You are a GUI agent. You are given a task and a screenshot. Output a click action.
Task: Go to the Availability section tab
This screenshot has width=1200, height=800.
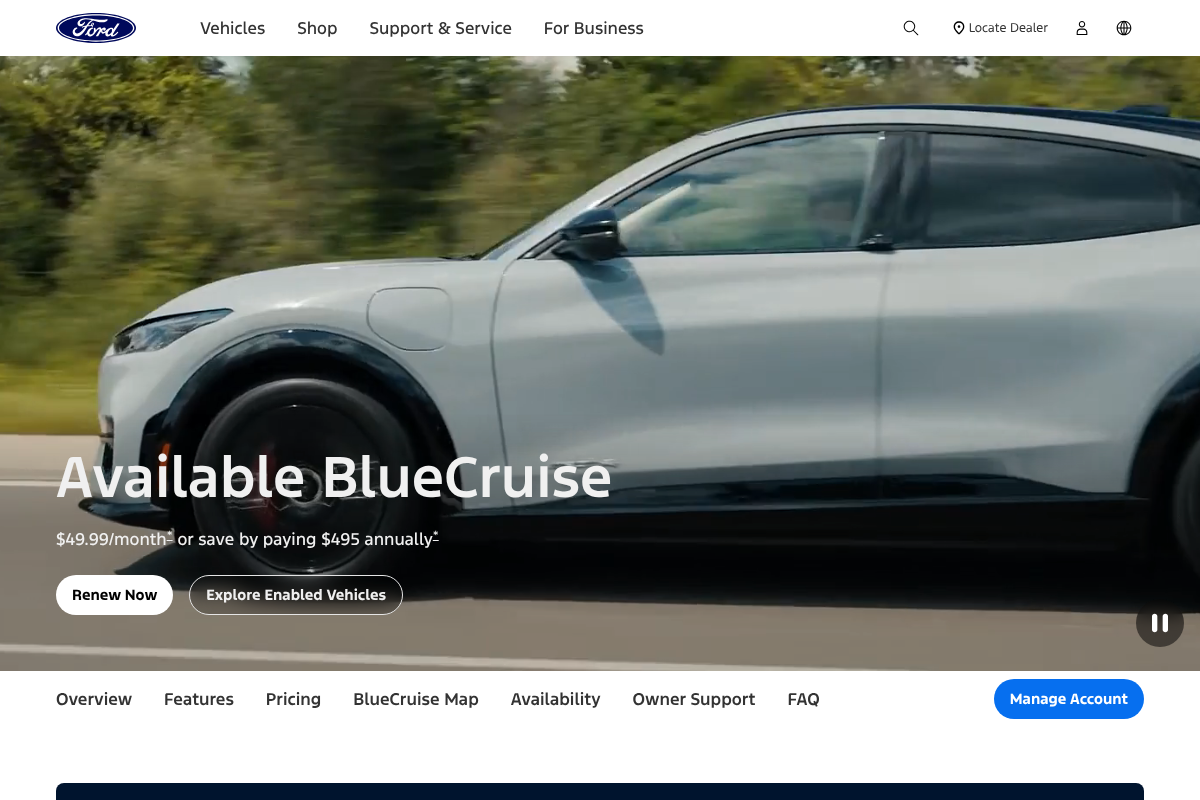pos(555,699)
